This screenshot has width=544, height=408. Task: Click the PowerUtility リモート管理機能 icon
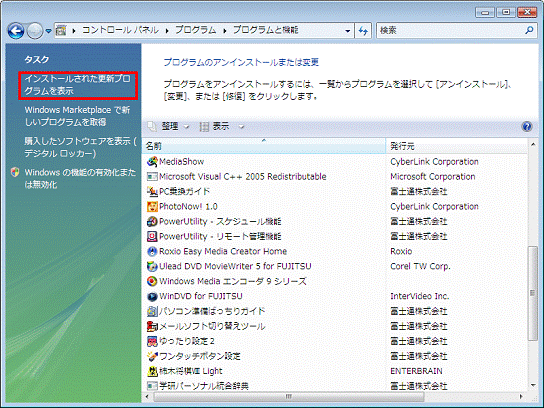[152, 236]
